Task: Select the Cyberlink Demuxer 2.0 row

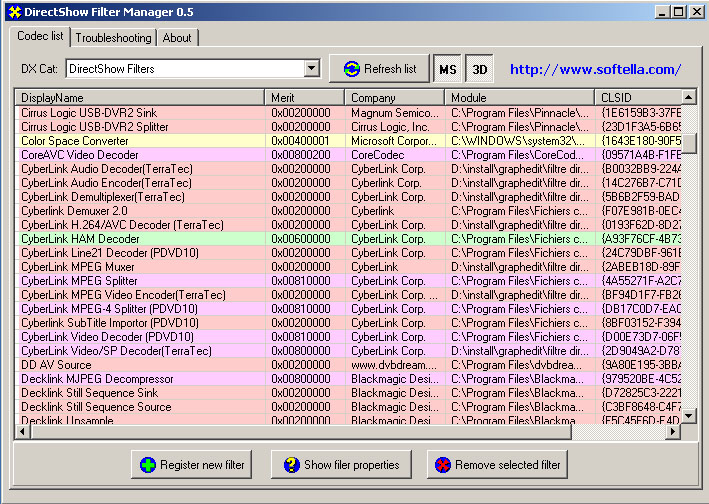Action: (x=348, y=211)
